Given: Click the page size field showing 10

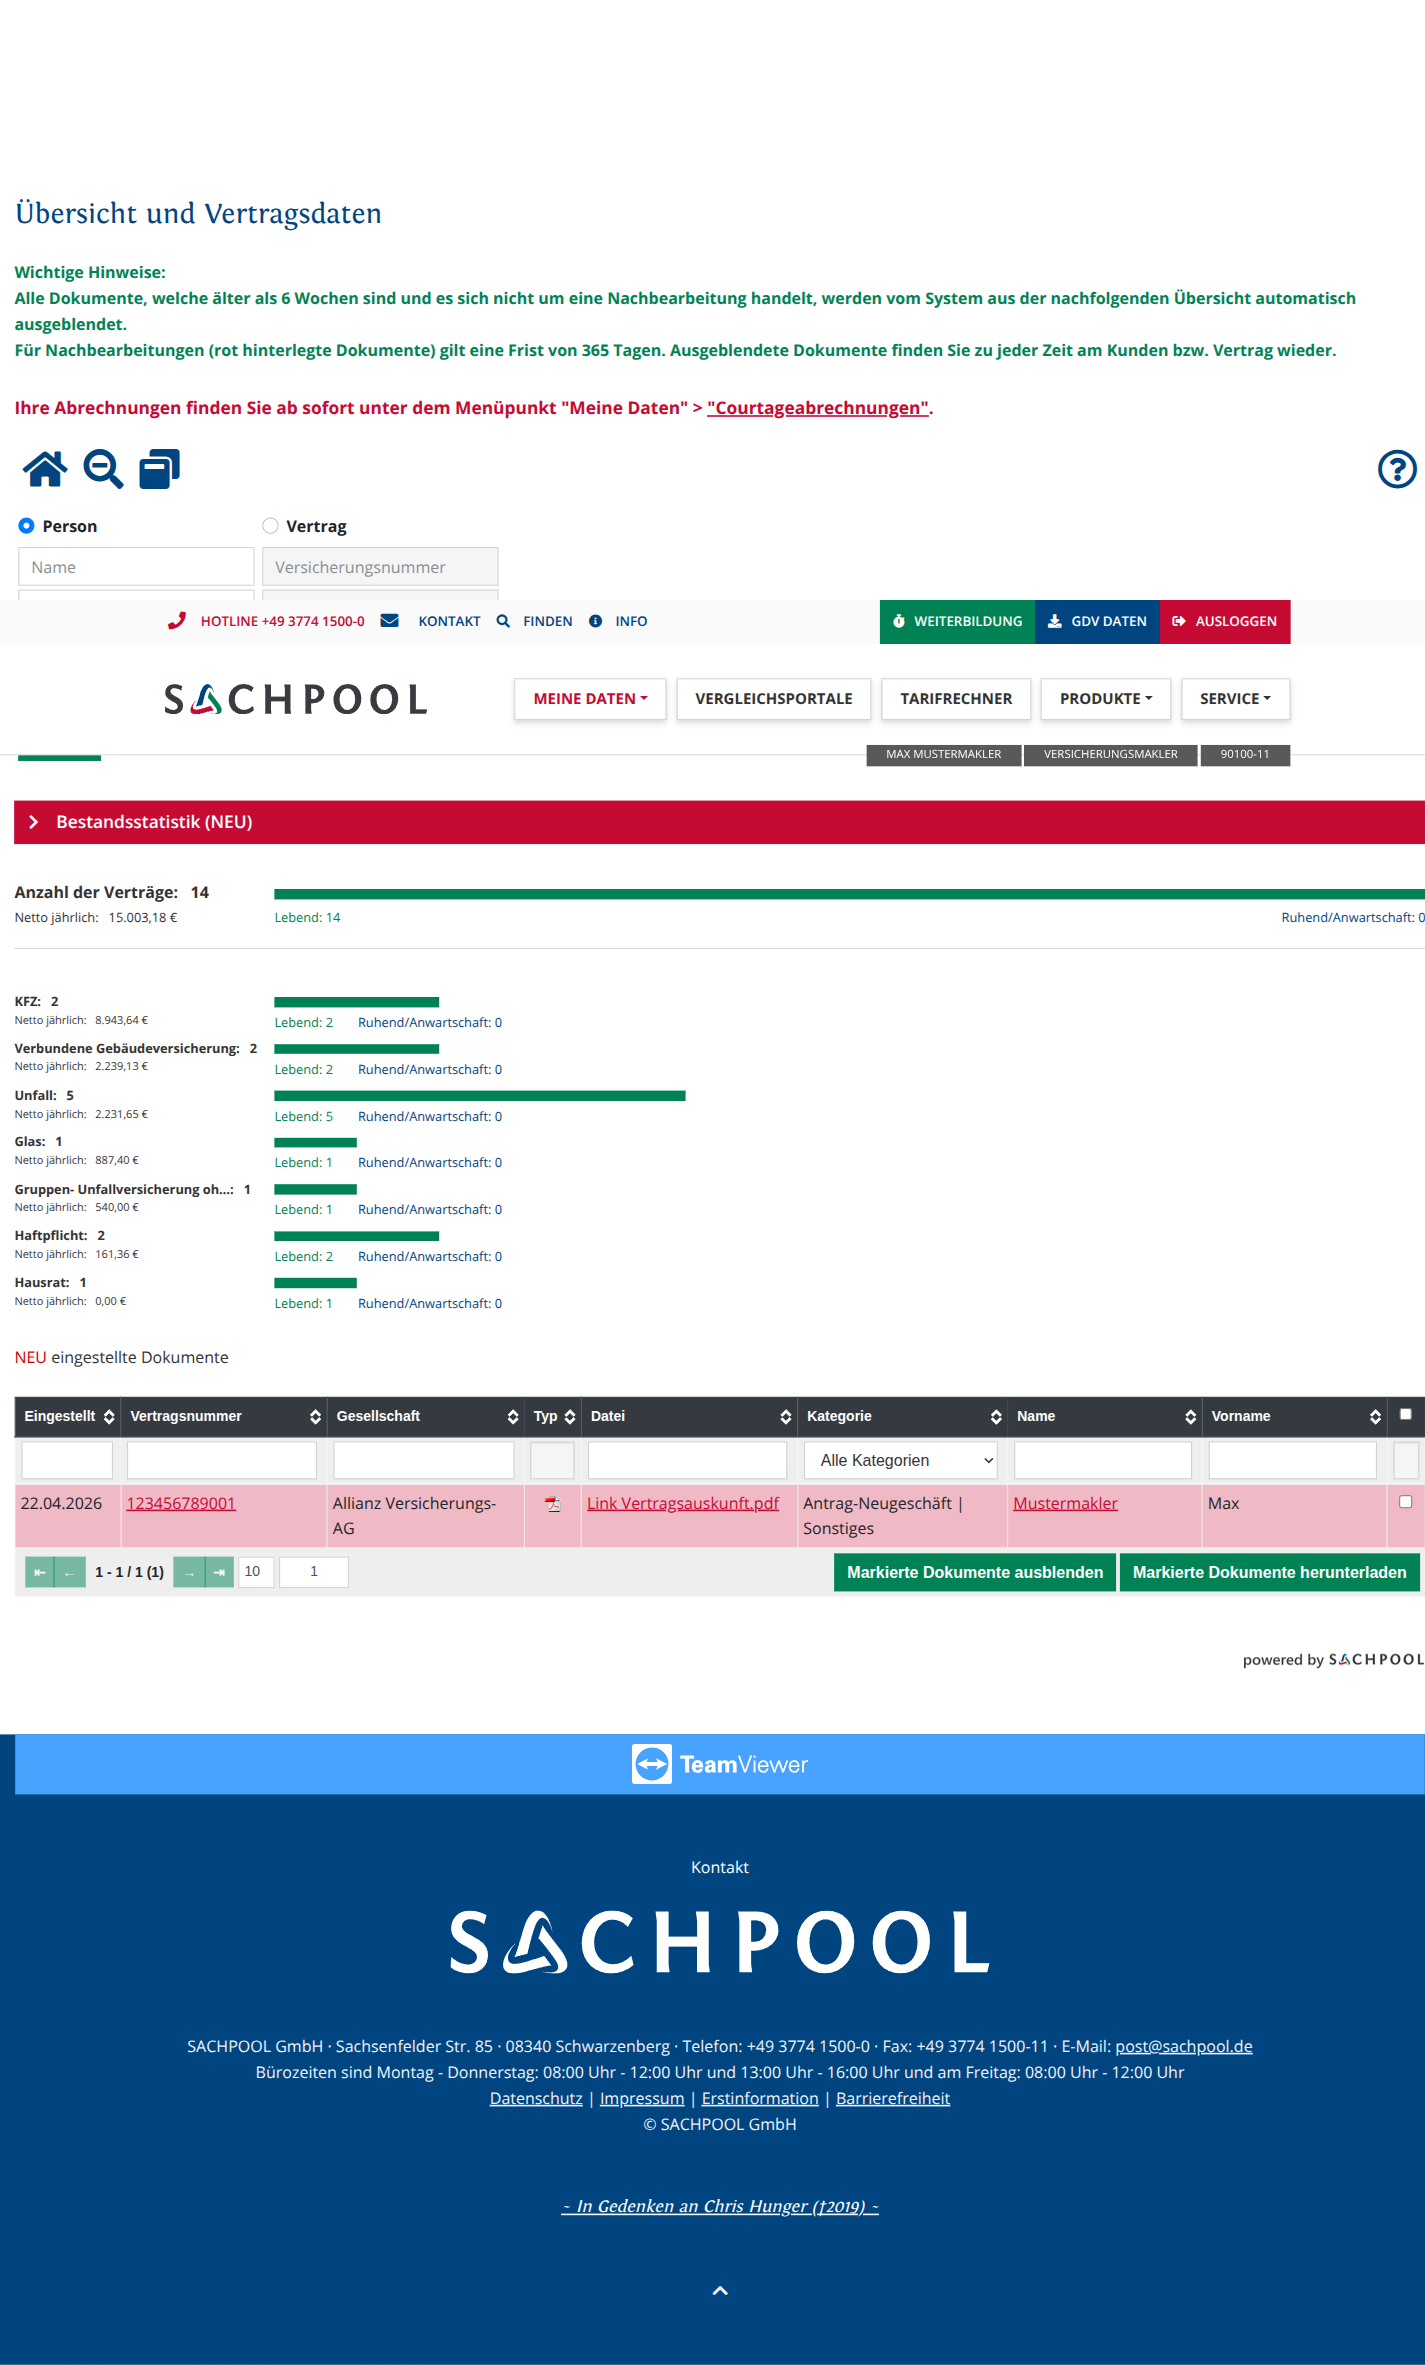Looking at the screenshot, I should pos(256,1572).
